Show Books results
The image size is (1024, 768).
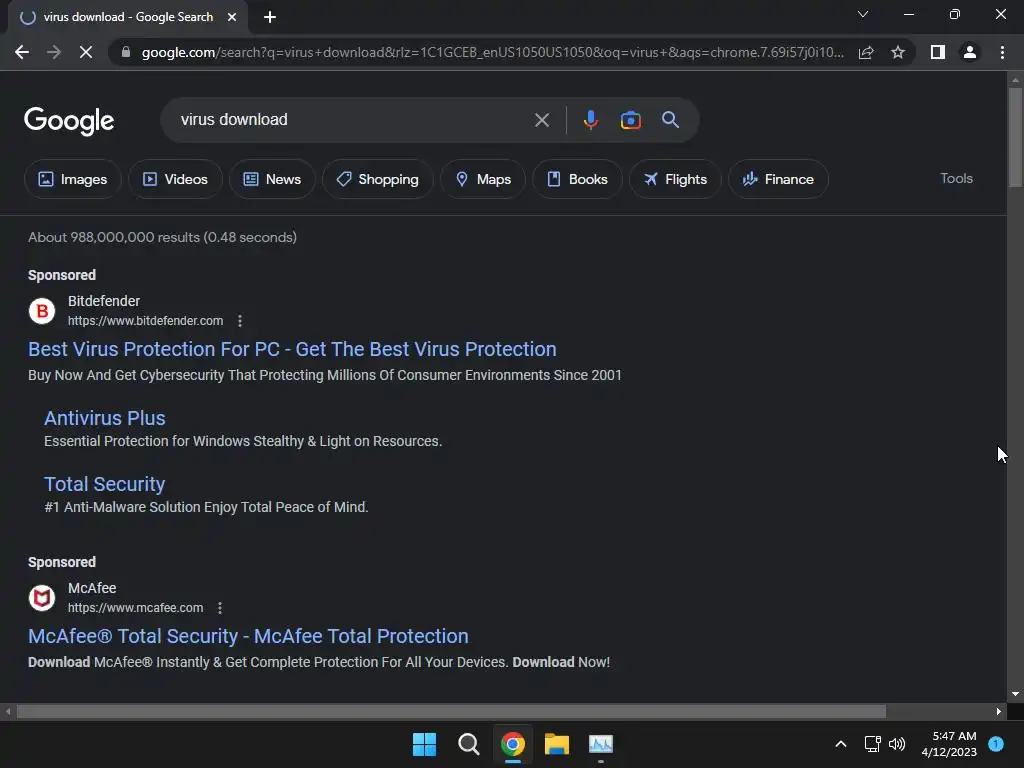coord(577,179)
